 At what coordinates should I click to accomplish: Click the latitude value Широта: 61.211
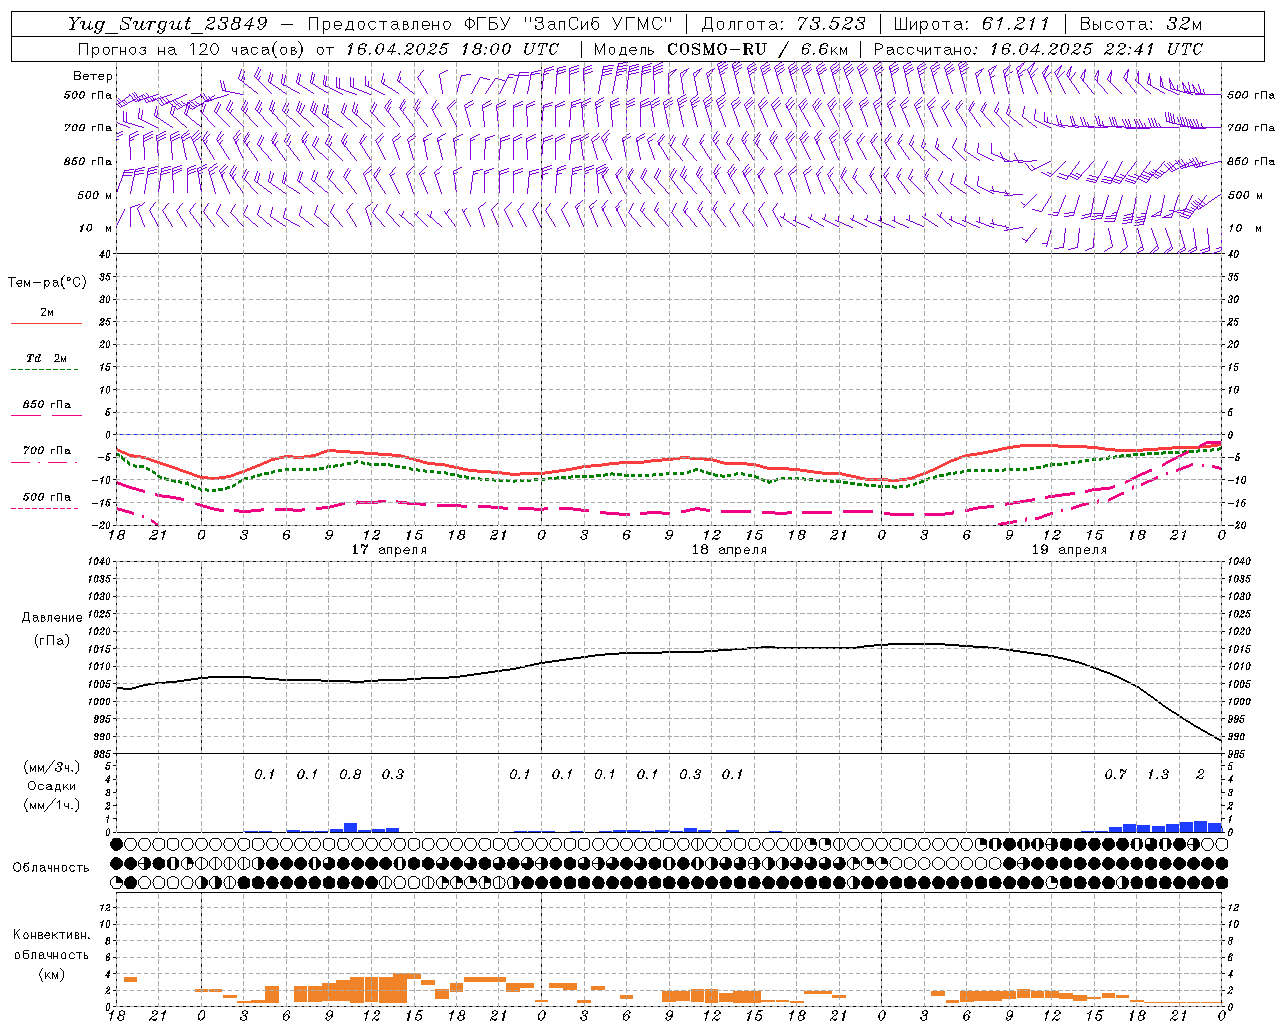click(971, 24)
